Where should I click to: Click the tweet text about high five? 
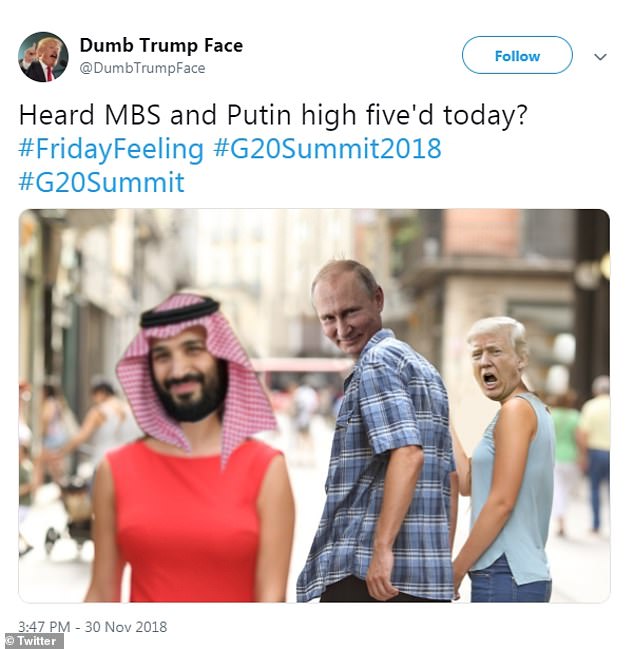pyautogui.click(x=273, y=115)
